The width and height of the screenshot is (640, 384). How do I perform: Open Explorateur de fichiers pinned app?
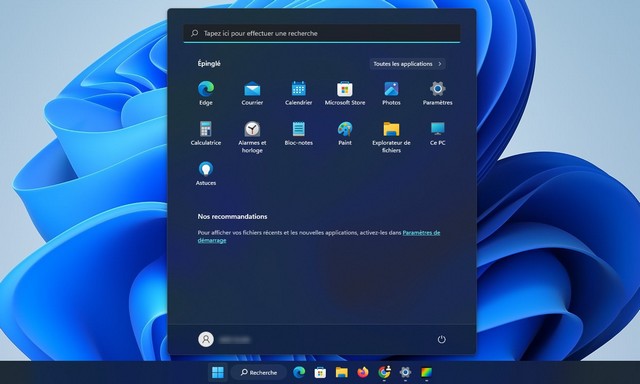point(391,137)
